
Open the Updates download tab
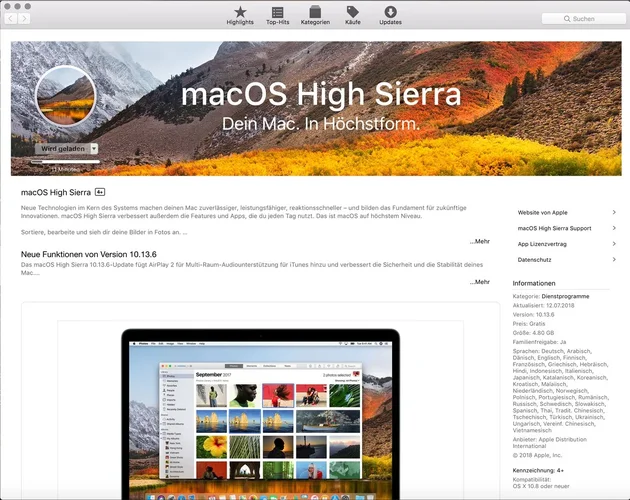[x=390, y=16]
